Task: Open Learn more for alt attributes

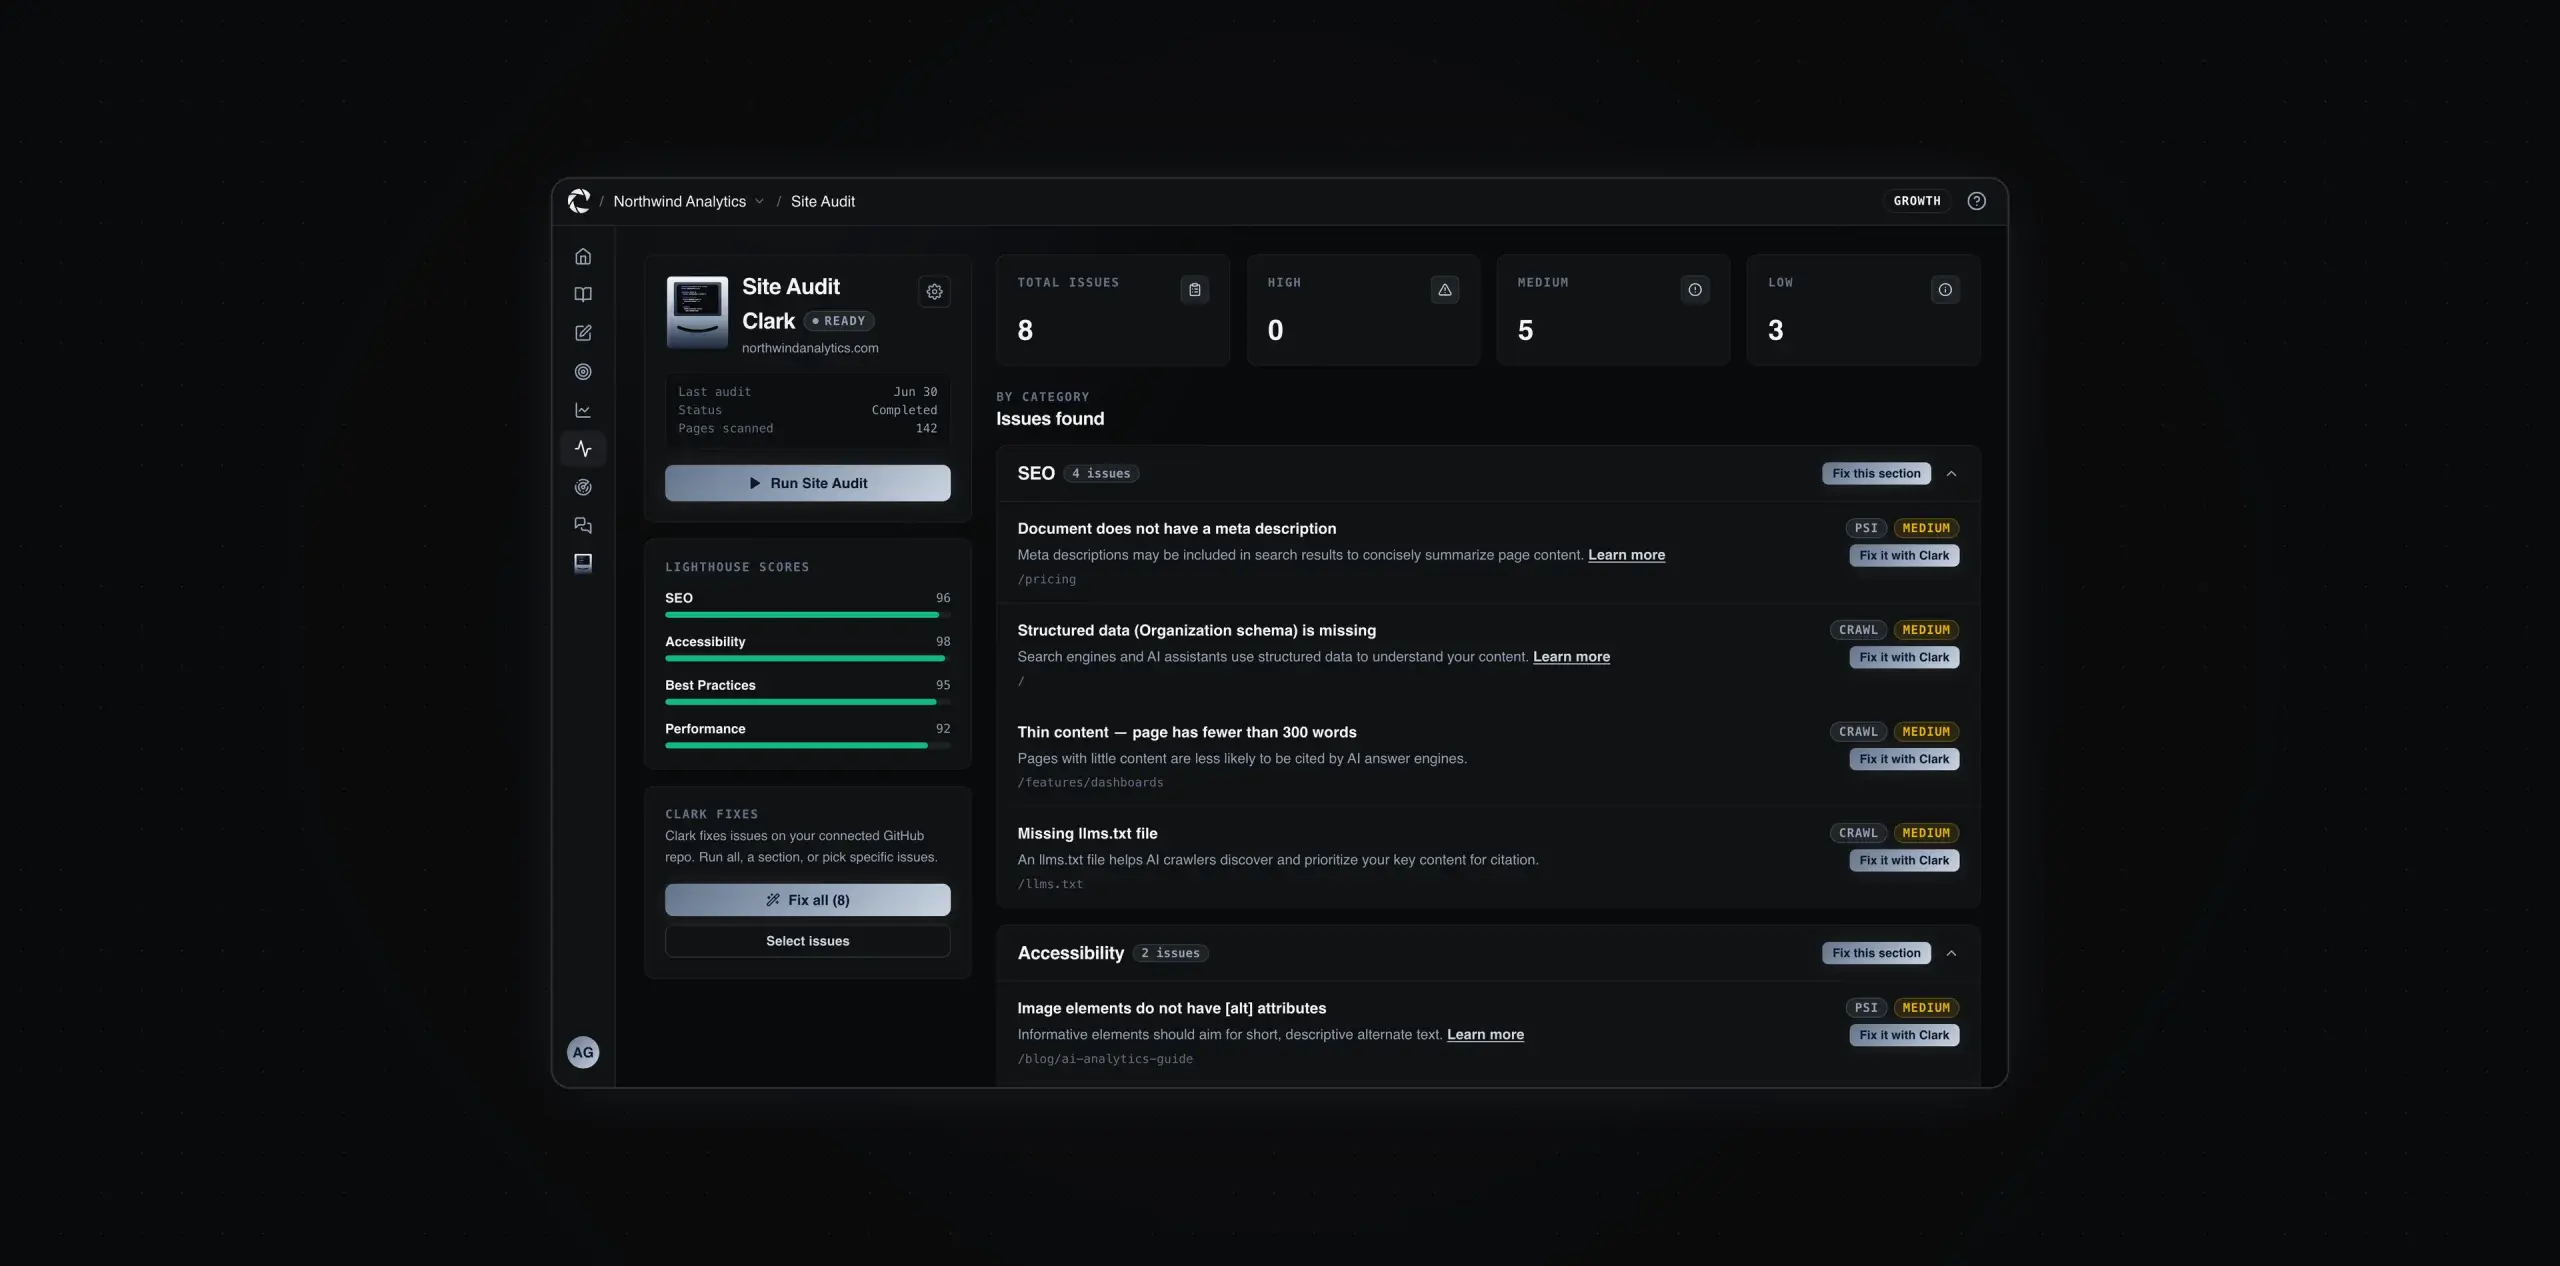Action: pyautogui.click(x=1485, y=1035)
